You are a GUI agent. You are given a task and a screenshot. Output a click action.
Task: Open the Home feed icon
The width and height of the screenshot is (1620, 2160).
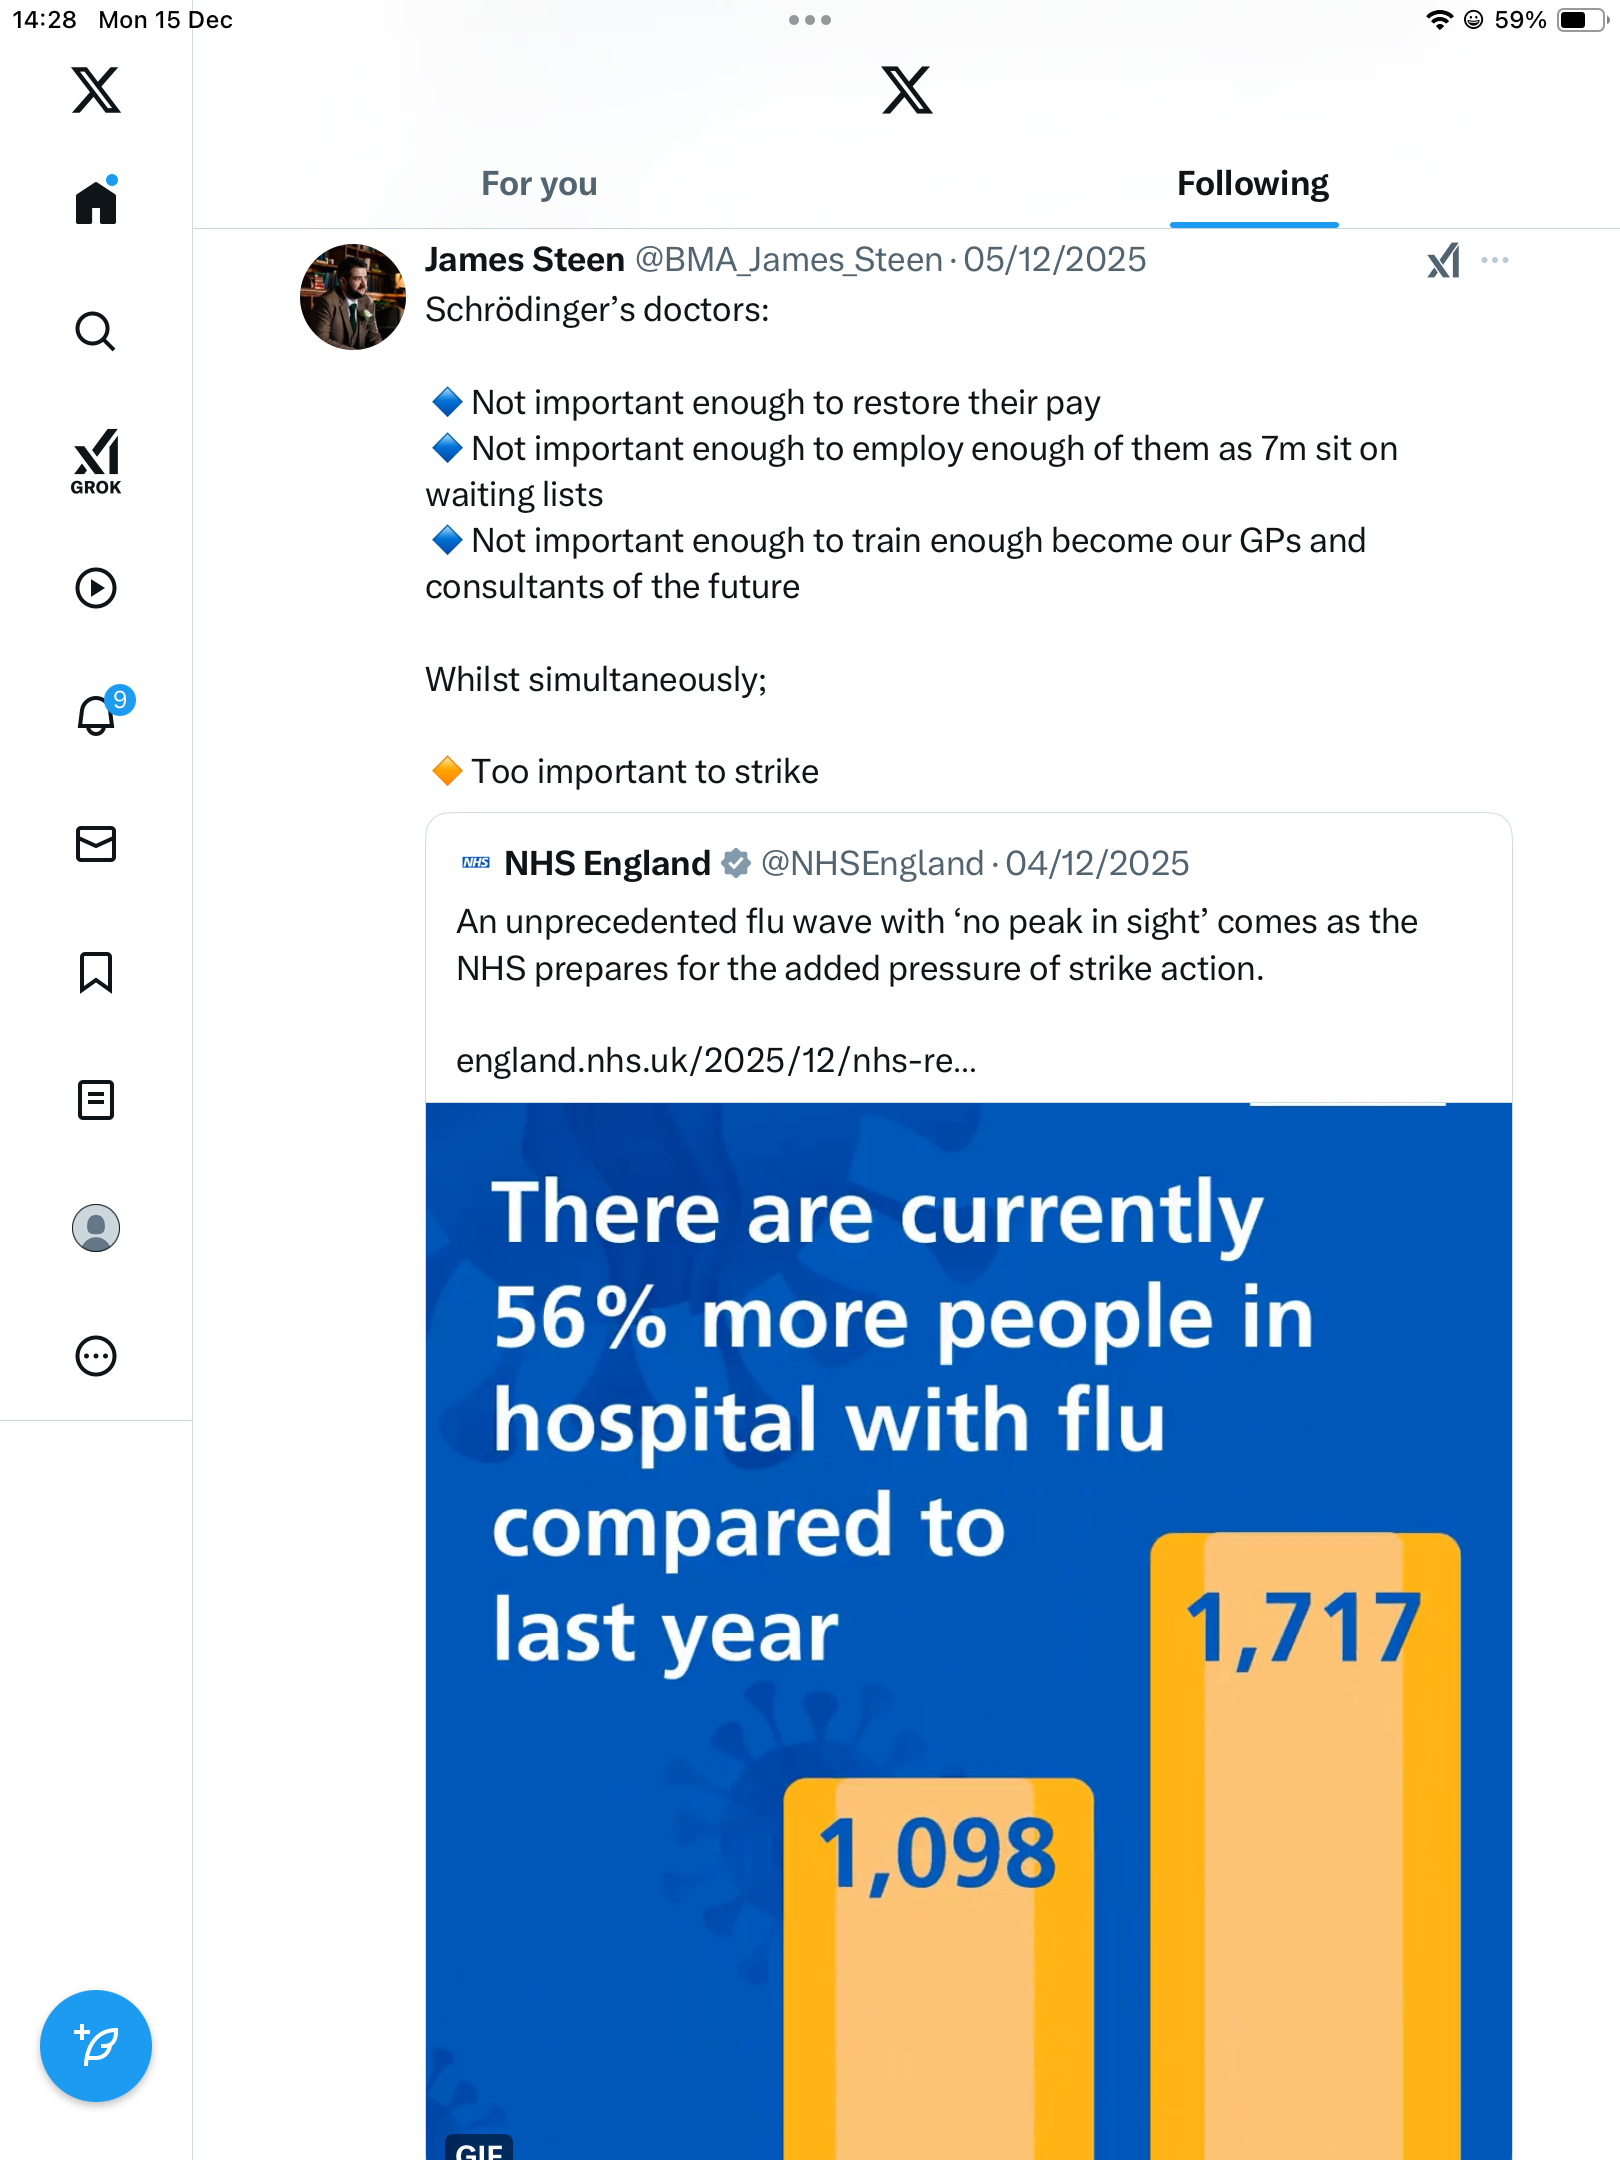96,203
